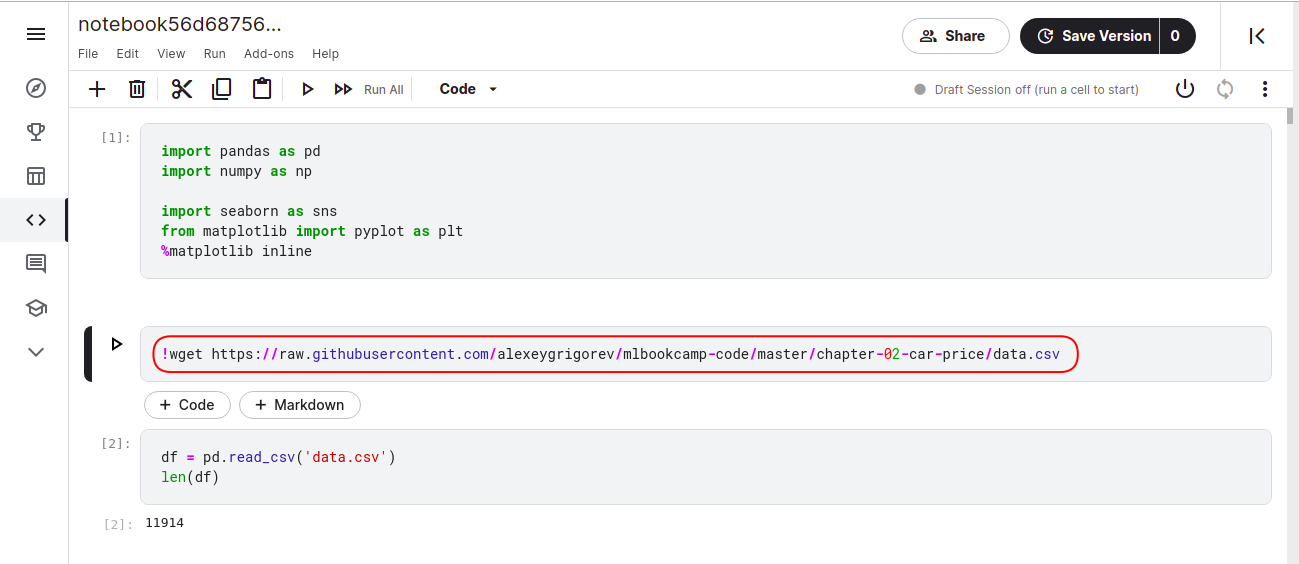Open the Run menu

point(214,54)
